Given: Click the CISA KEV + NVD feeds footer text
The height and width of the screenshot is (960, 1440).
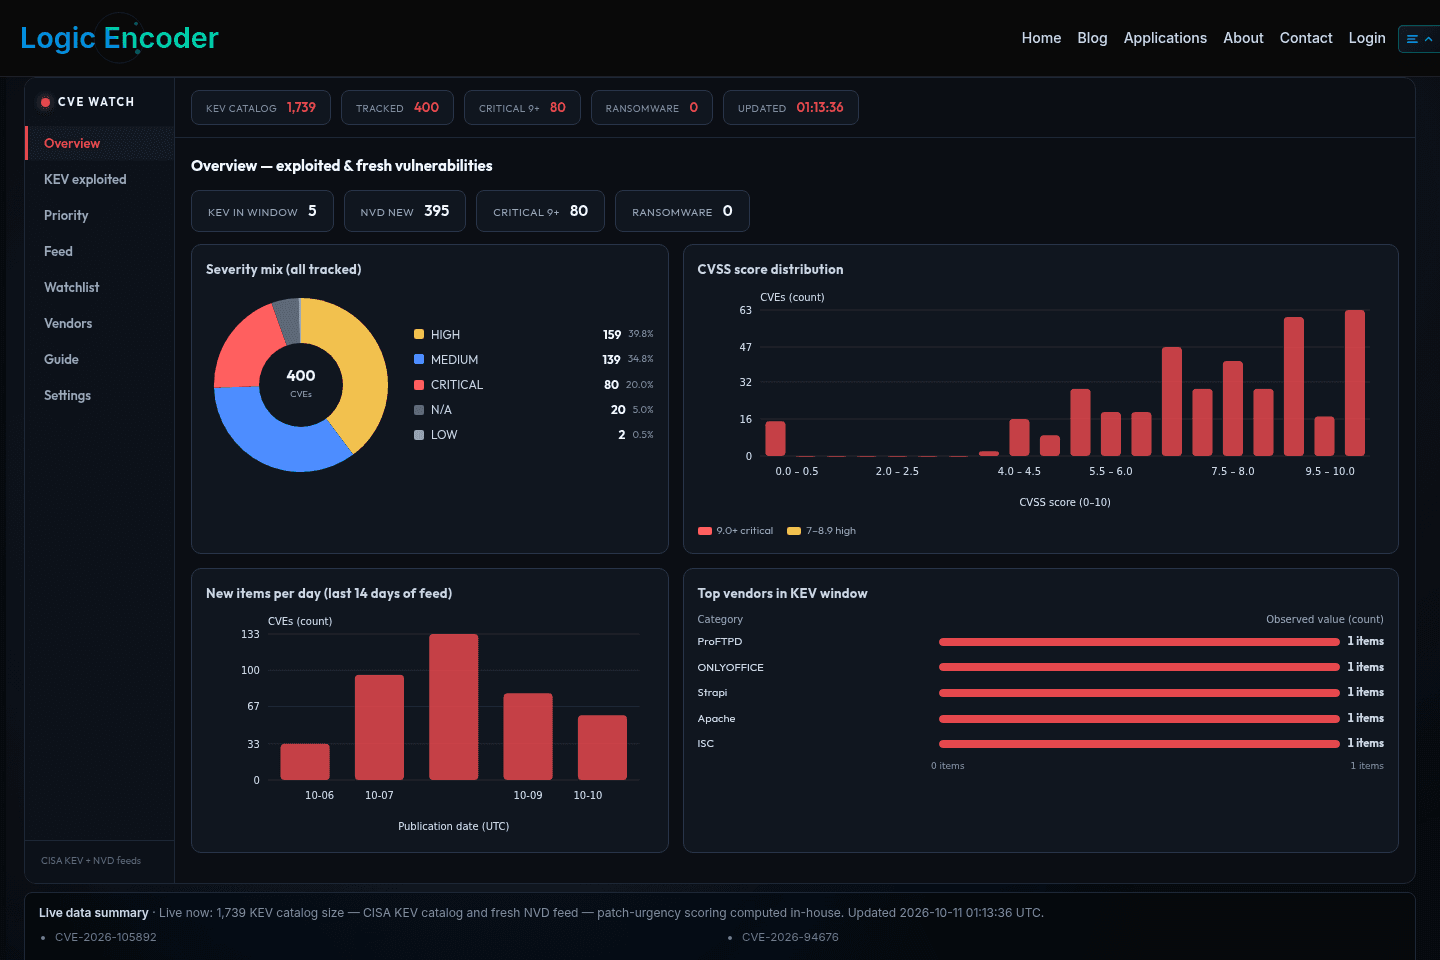Looking at the screenshot, I should click(x=91, y=861).
